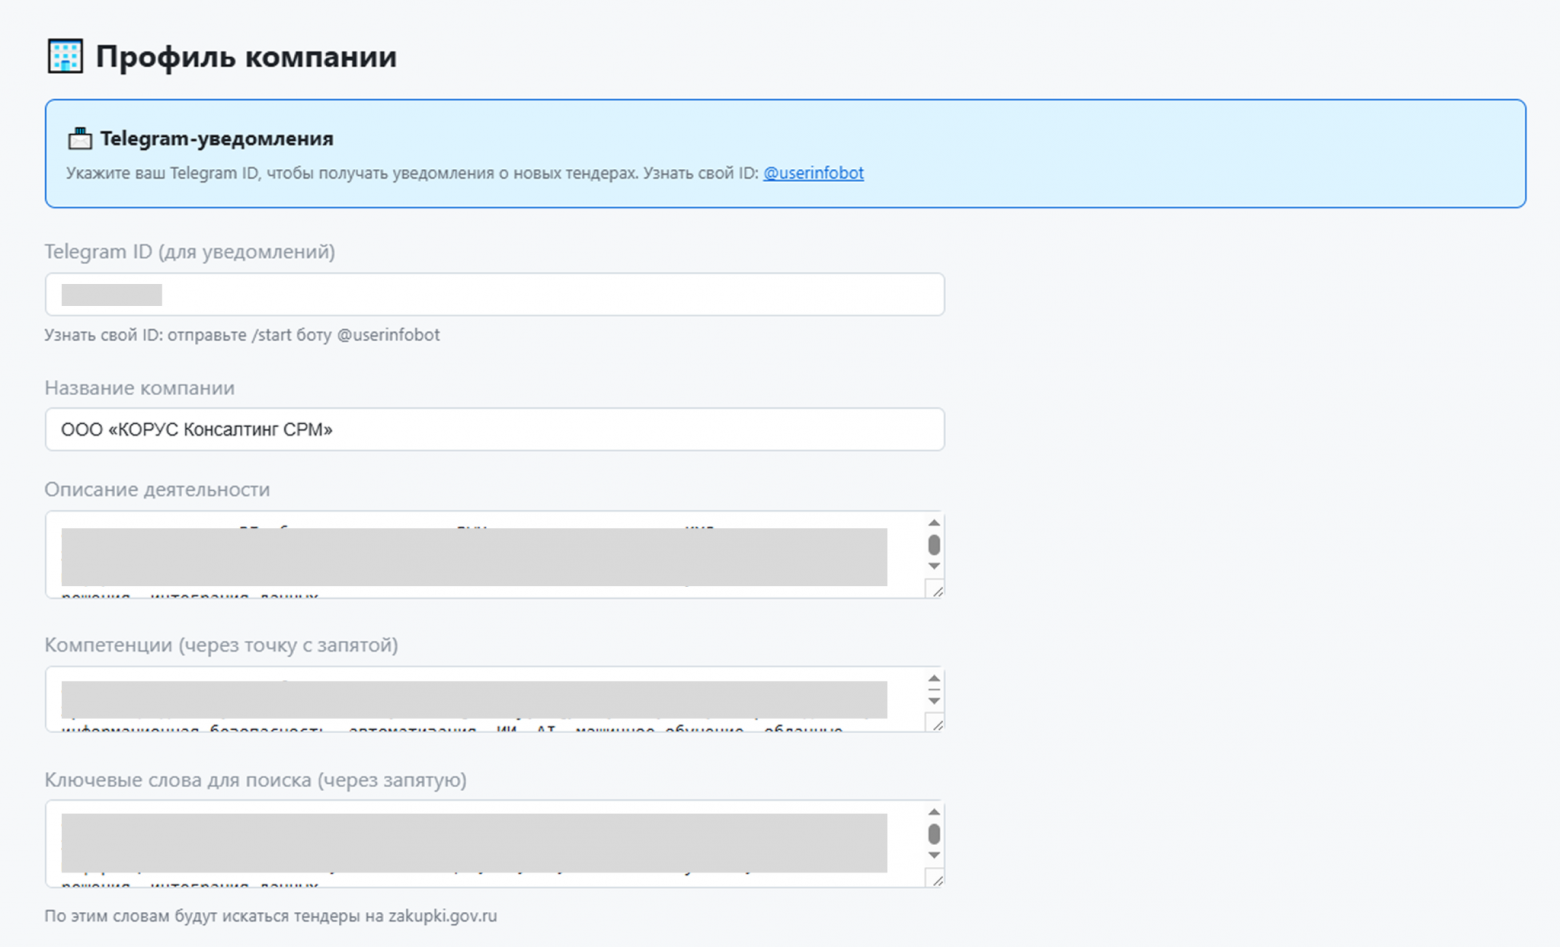Open the @userinfobot link
This screenshot has width=1560, height=947.
tap(813, 173)
